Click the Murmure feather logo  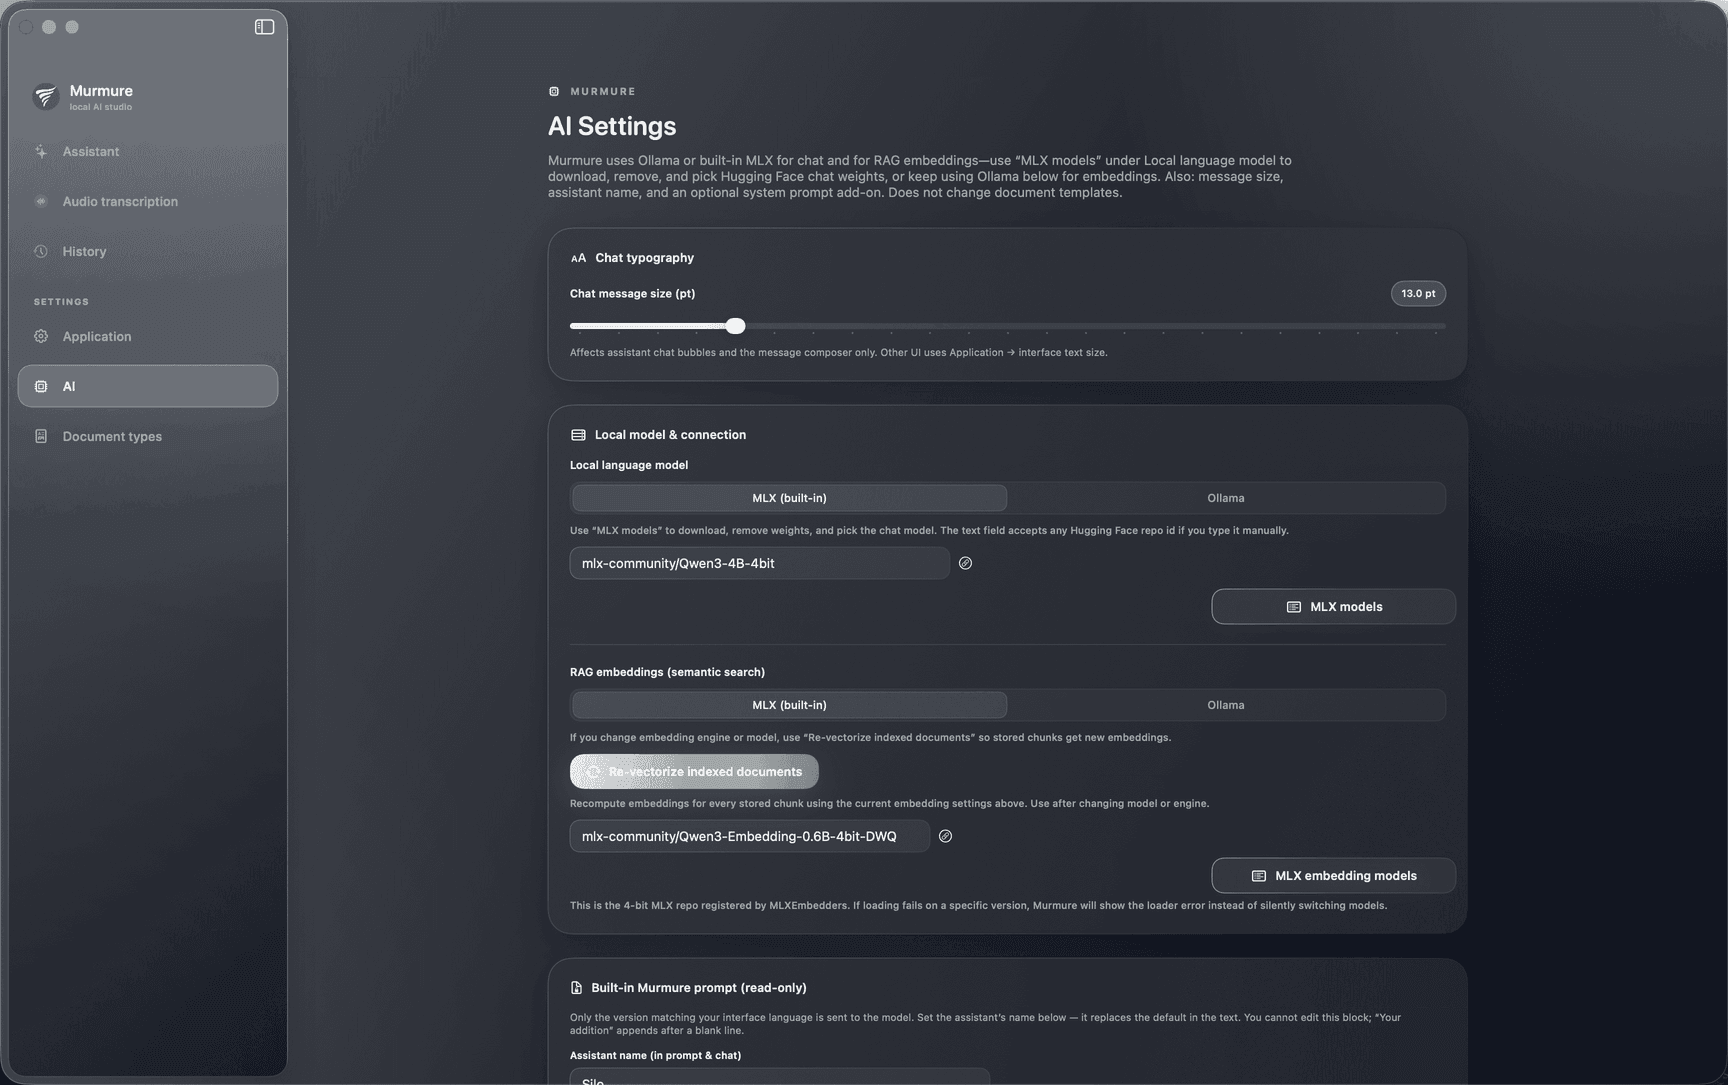coord(46,96)
